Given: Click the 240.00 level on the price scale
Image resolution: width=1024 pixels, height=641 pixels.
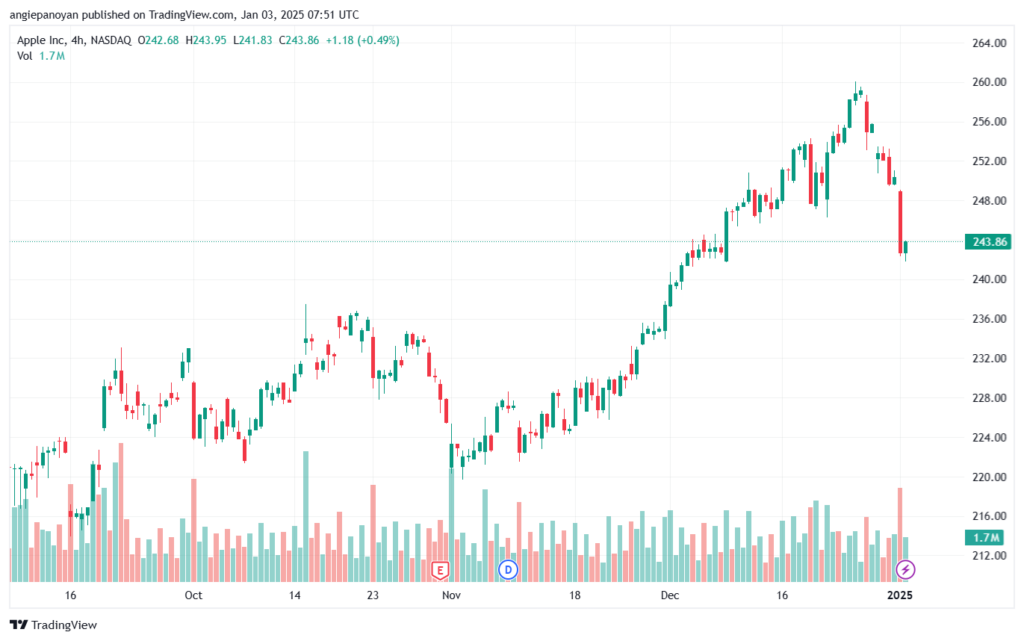Looking at the screenshot, I should (x=989, y=279).
